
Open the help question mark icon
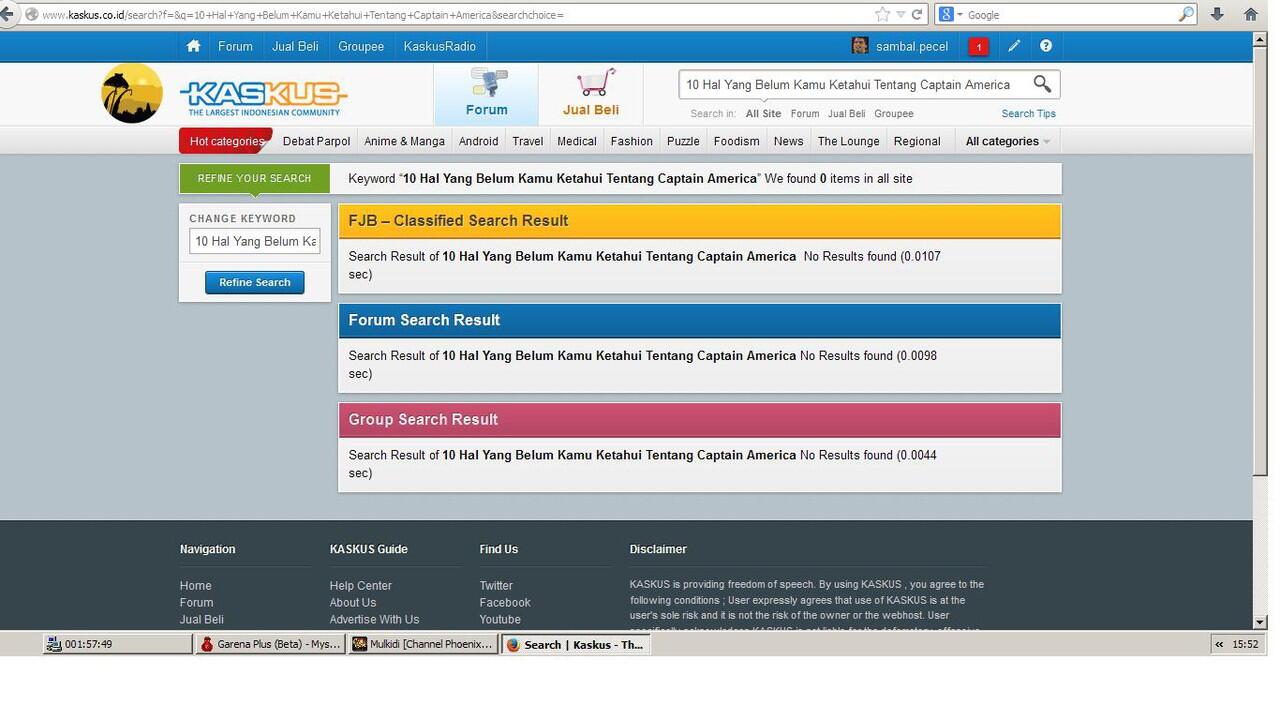(1046, 46)
